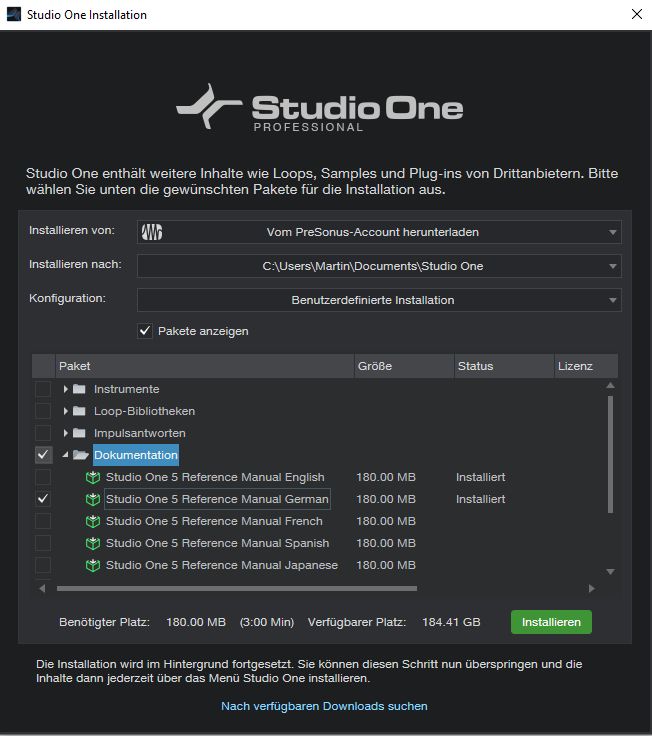Expand the Impulsantworten tree node
Image resolution: width=652 pixels, height=736 pixels.
[65, 433]
